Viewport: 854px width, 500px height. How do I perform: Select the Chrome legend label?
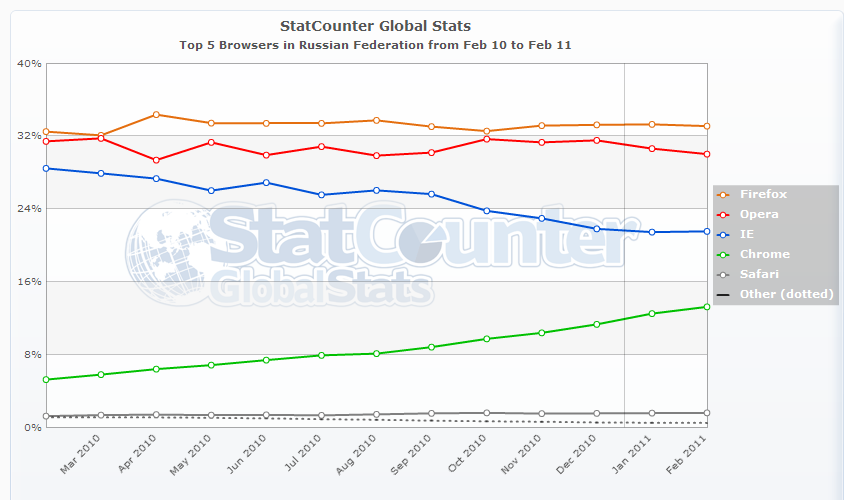[x=765, y=254]
